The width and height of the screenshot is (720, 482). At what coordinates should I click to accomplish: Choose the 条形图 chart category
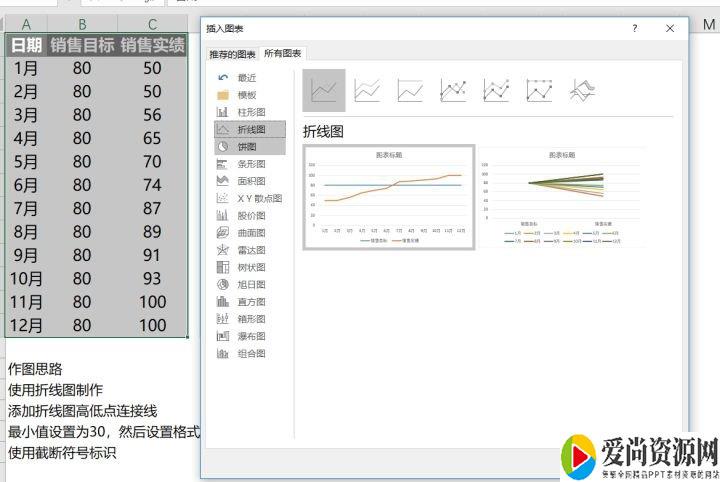tap(250, 163)
